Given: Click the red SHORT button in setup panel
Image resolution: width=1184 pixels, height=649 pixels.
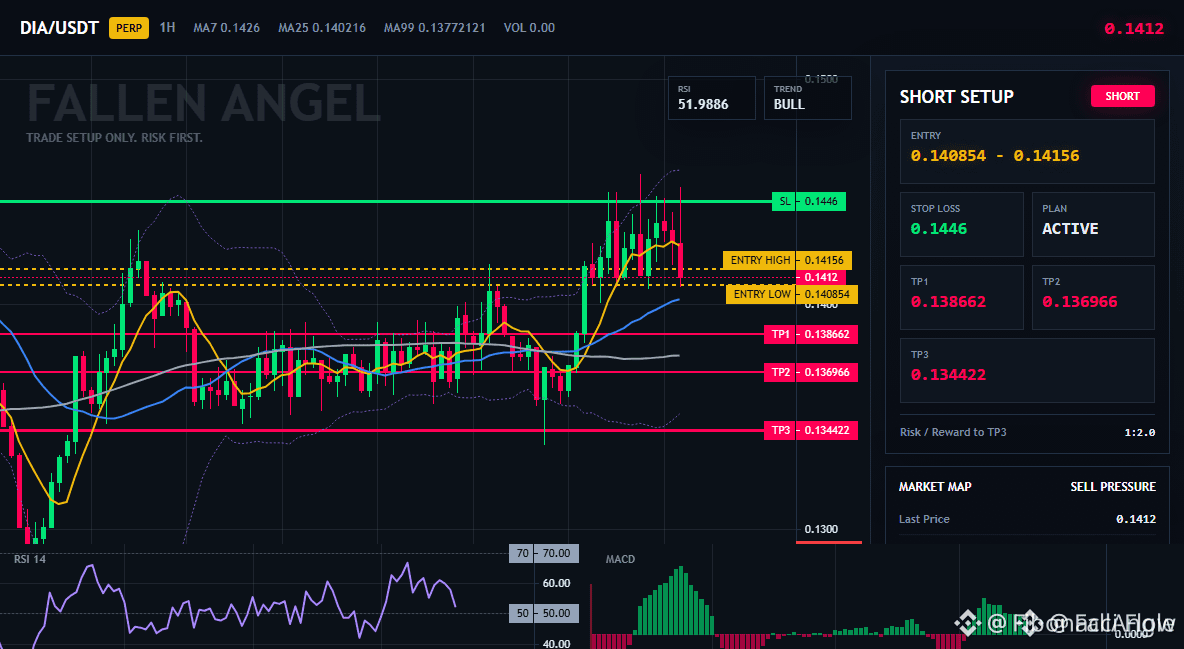Looking at the screenshot, I should 1122,96.
